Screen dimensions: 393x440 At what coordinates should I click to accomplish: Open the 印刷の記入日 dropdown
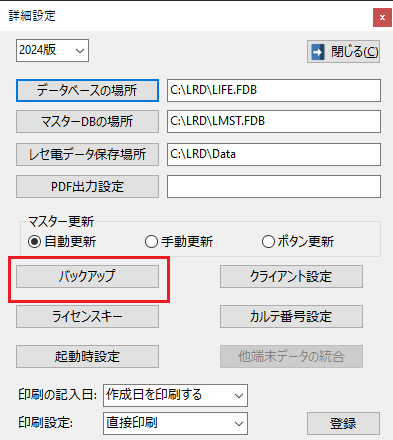coord(175,395)
